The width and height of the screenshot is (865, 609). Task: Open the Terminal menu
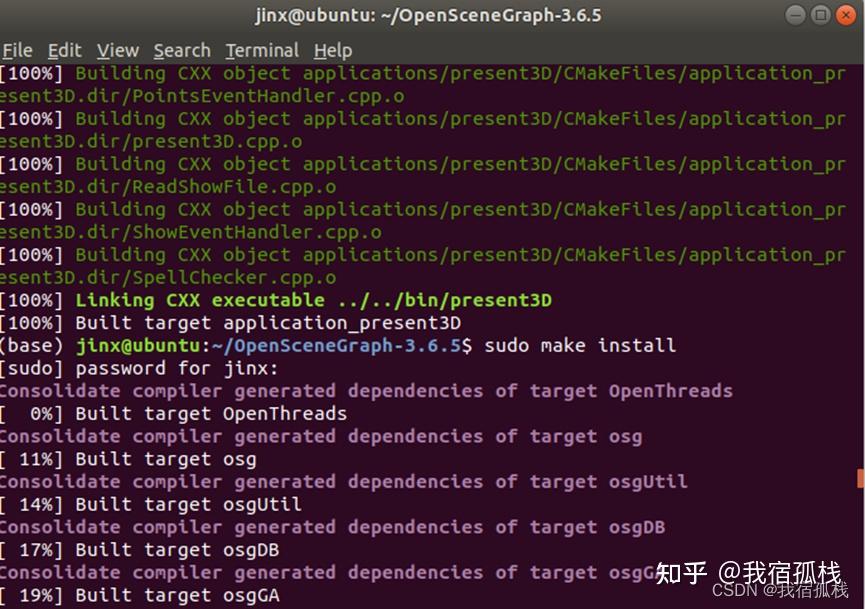(x=262, y=50)
